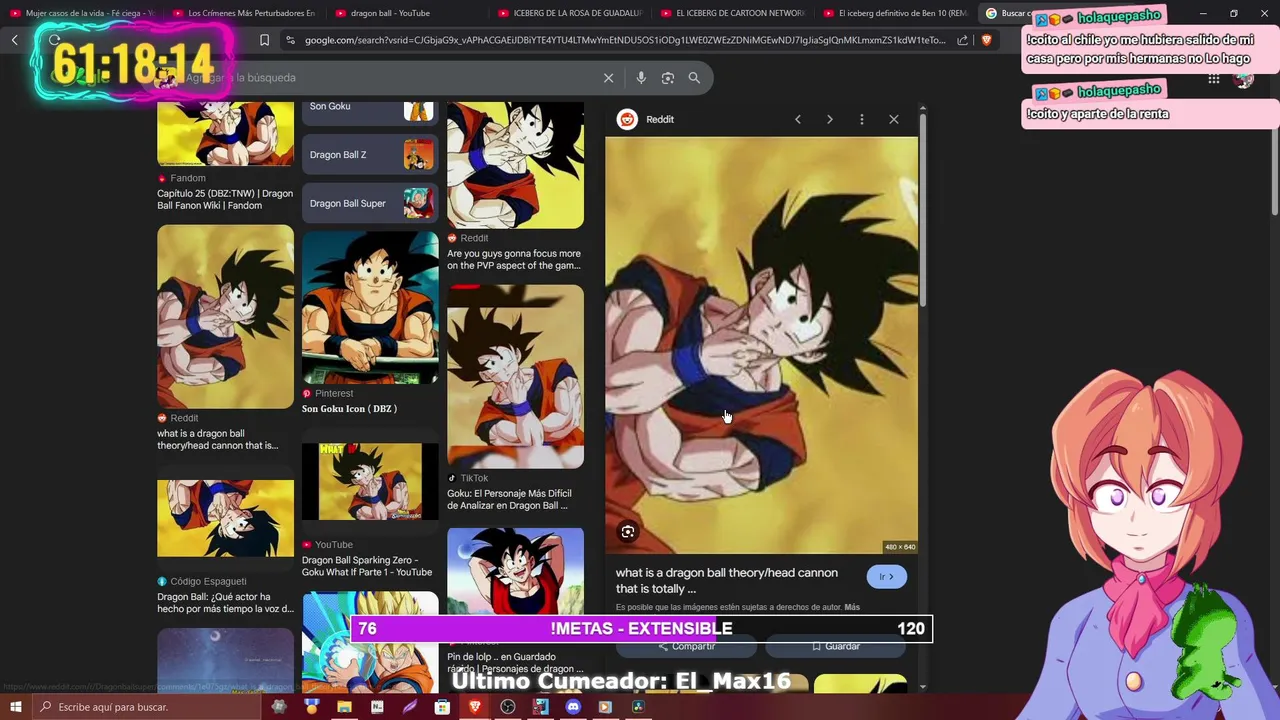The image size is (1280, 720).
Task: Open the 'Más' link under copyright notice
Action: click(852, 607)
